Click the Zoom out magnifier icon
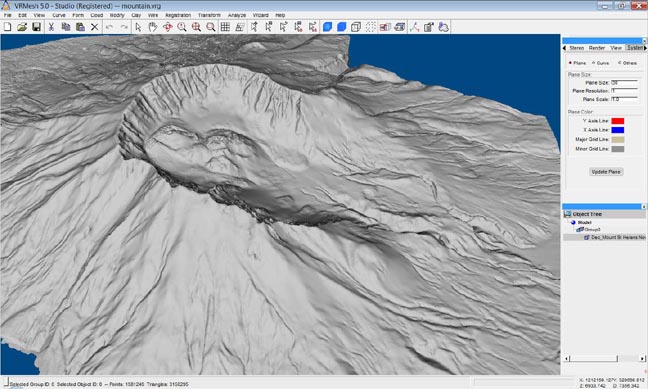This screenshot has height=389, width=648. coord(211,27)
